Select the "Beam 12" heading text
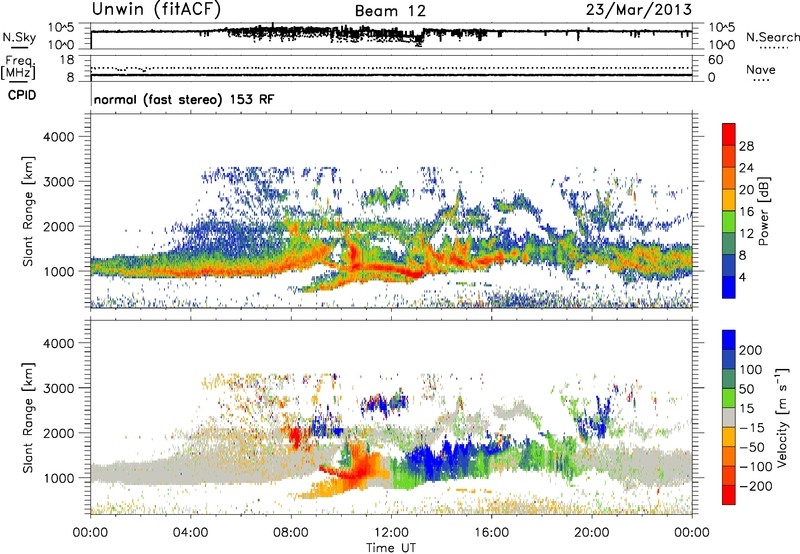 click(390, 11)
